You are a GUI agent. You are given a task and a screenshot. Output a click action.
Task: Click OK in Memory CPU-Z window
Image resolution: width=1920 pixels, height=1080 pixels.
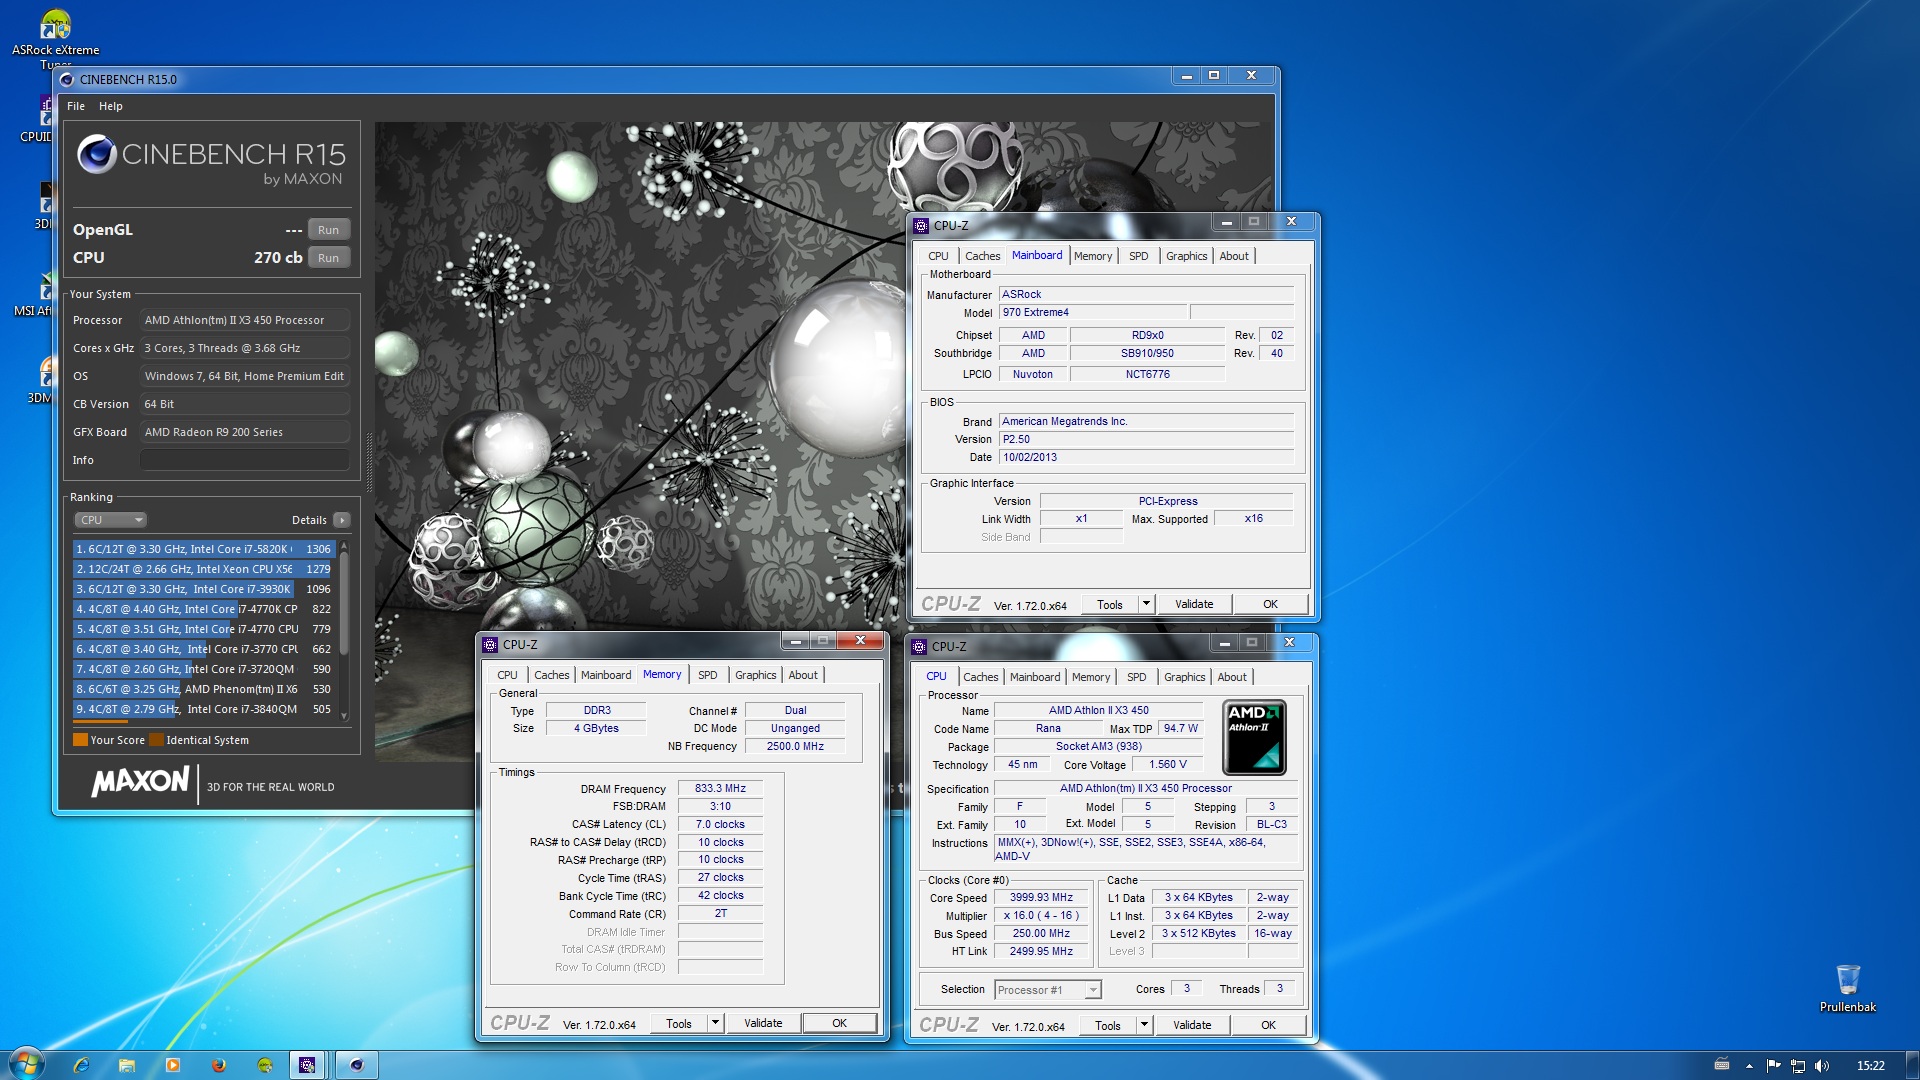coord(840,1023)
